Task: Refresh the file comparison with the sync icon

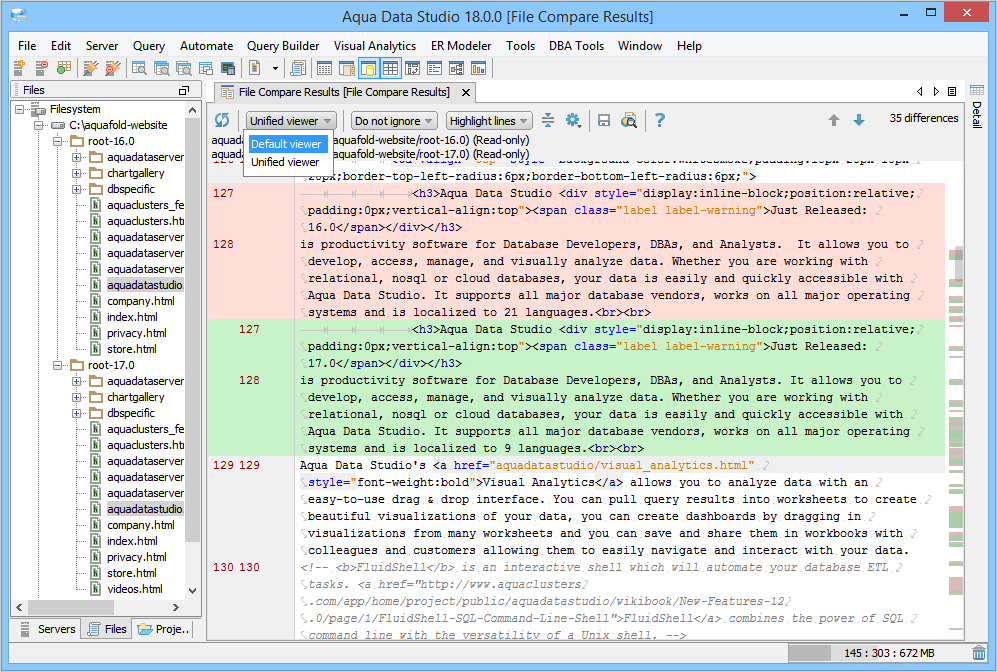Action: (221, 120)
